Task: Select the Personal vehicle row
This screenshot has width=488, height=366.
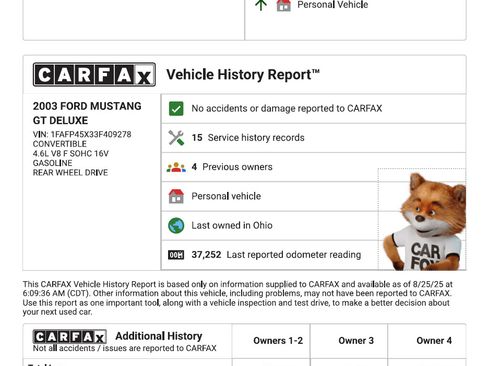Action: [313, 196]
